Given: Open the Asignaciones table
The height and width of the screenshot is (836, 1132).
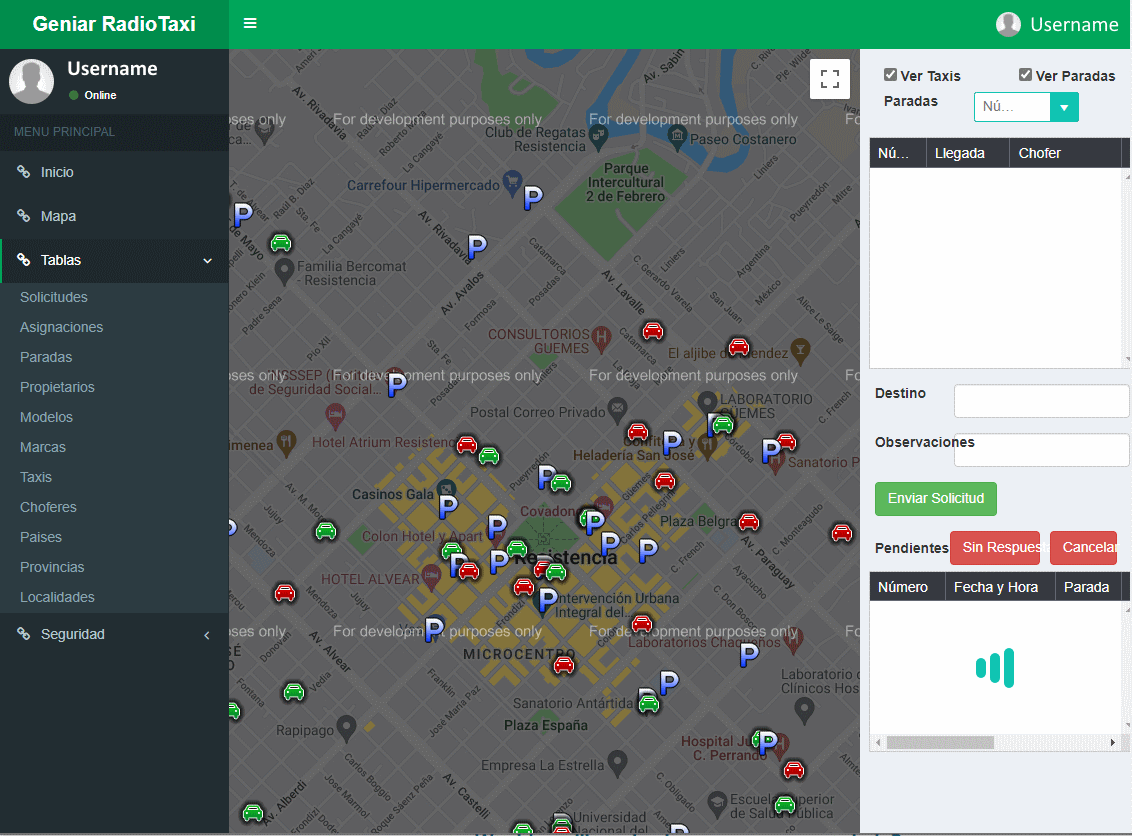Looking at the screenshot, I should click(x=61, y=327).
